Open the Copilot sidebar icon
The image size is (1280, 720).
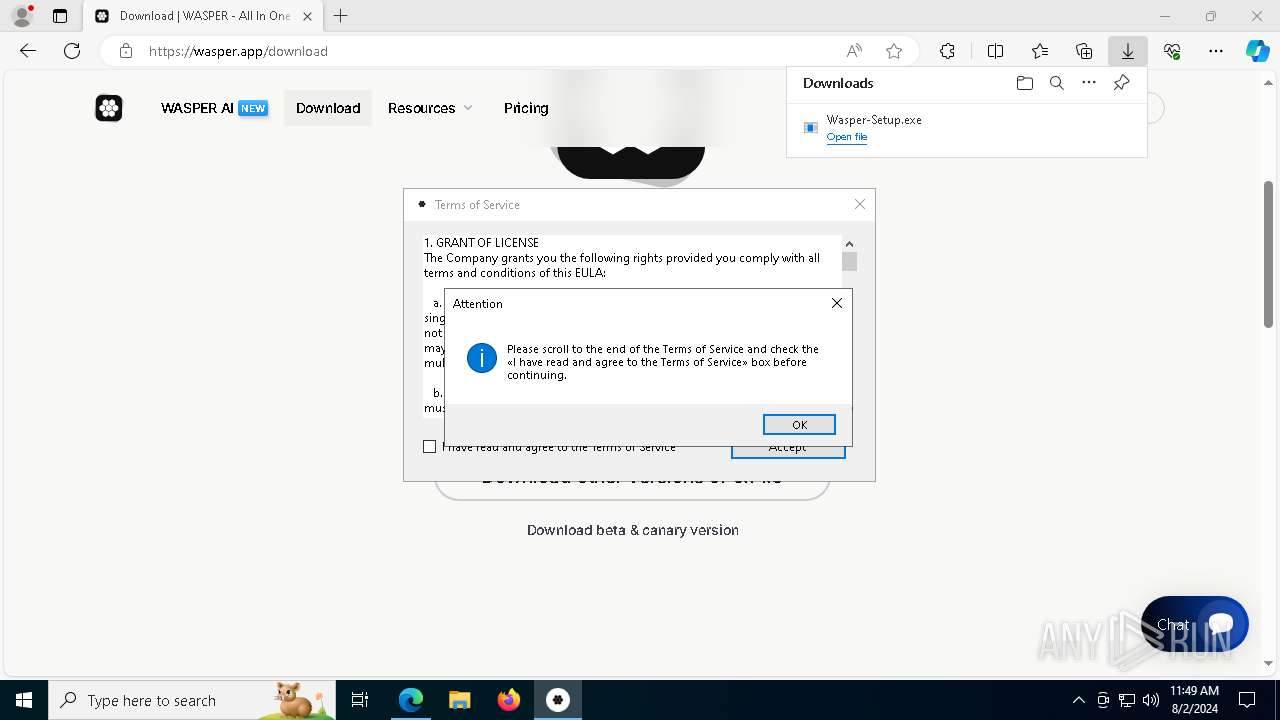tap(1258, 51)
